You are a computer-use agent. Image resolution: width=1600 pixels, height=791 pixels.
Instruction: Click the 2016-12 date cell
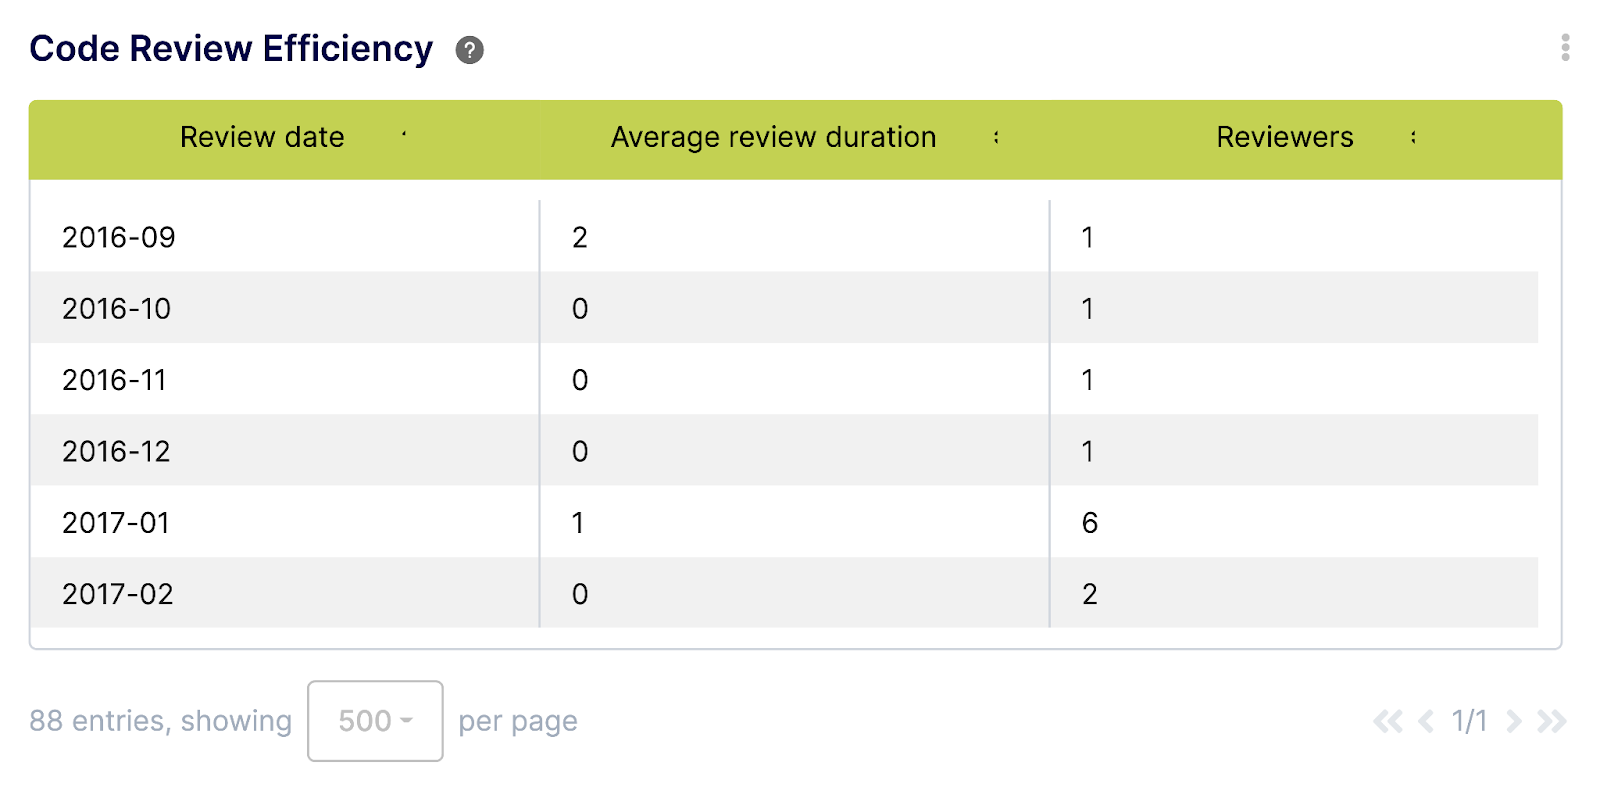116,451
